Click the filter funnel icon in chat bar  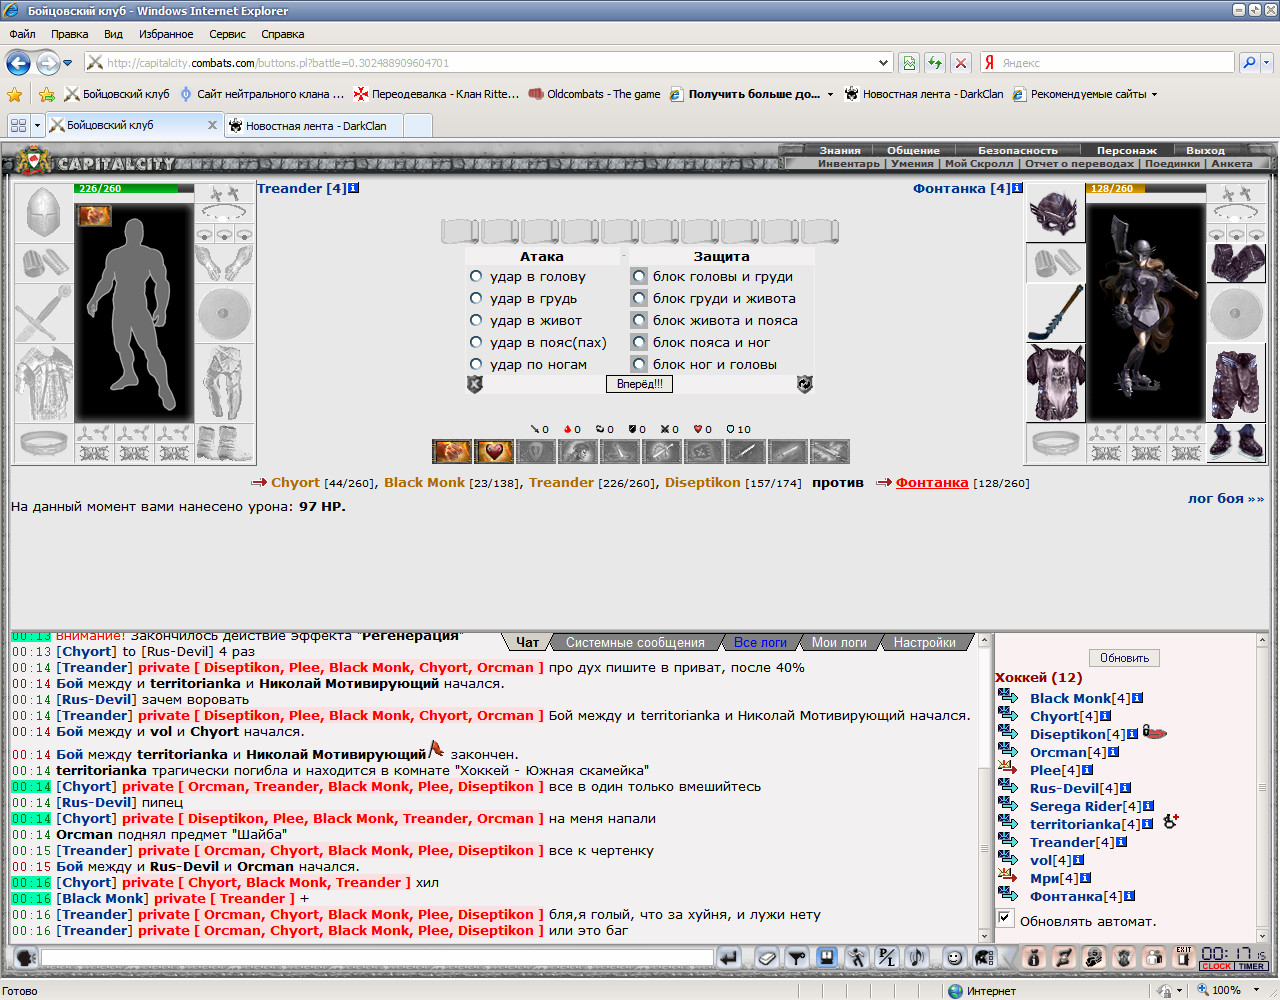(796, 958)
